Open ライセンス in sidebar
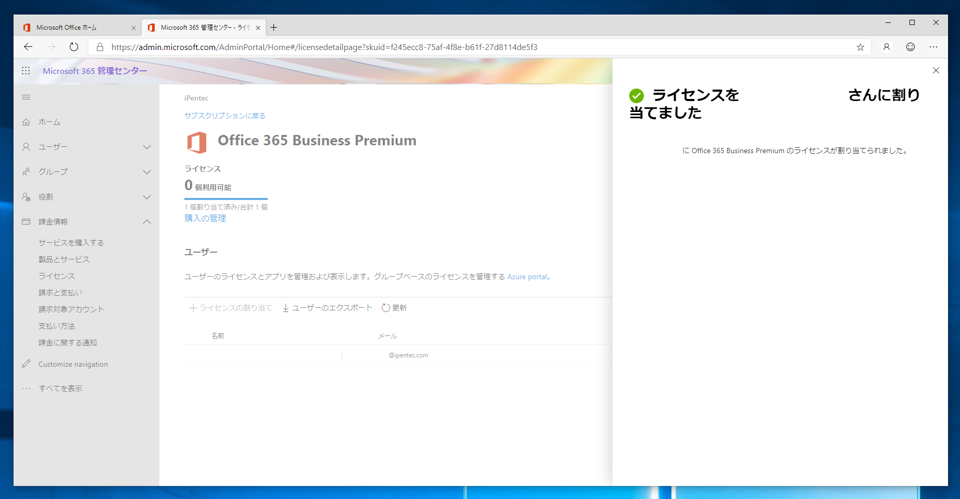This screenshot has height=499, width=960. [x=56, y=276]
